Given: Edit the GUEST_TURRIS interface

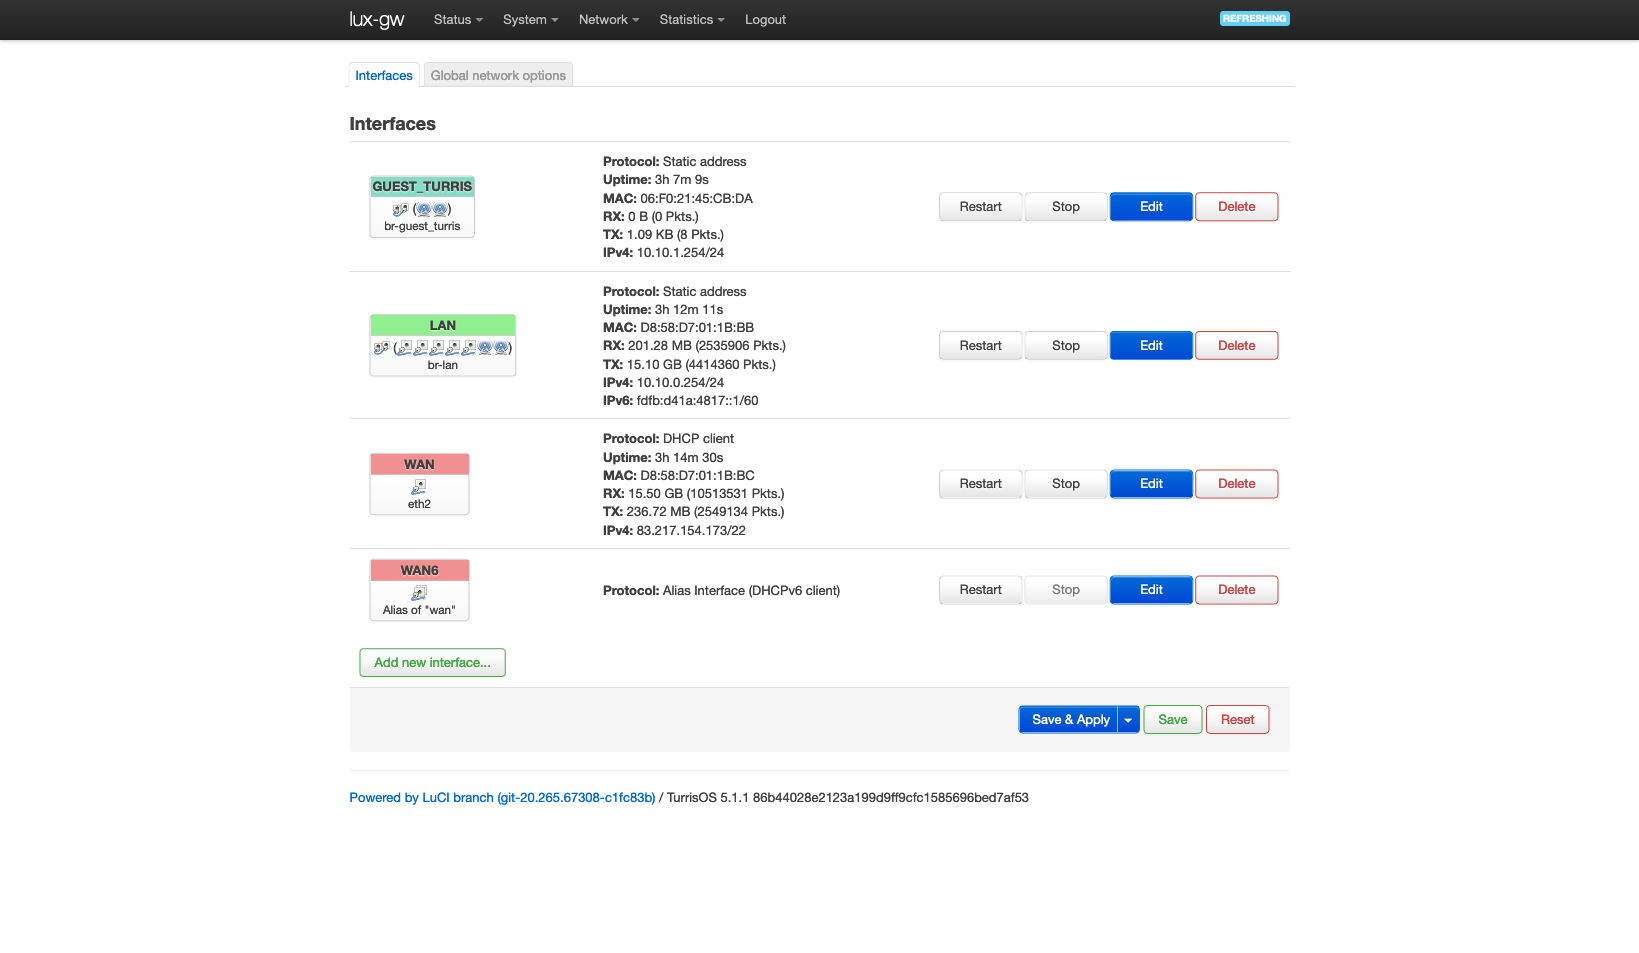Looking at the screenshot, I should pos(1151,207).
